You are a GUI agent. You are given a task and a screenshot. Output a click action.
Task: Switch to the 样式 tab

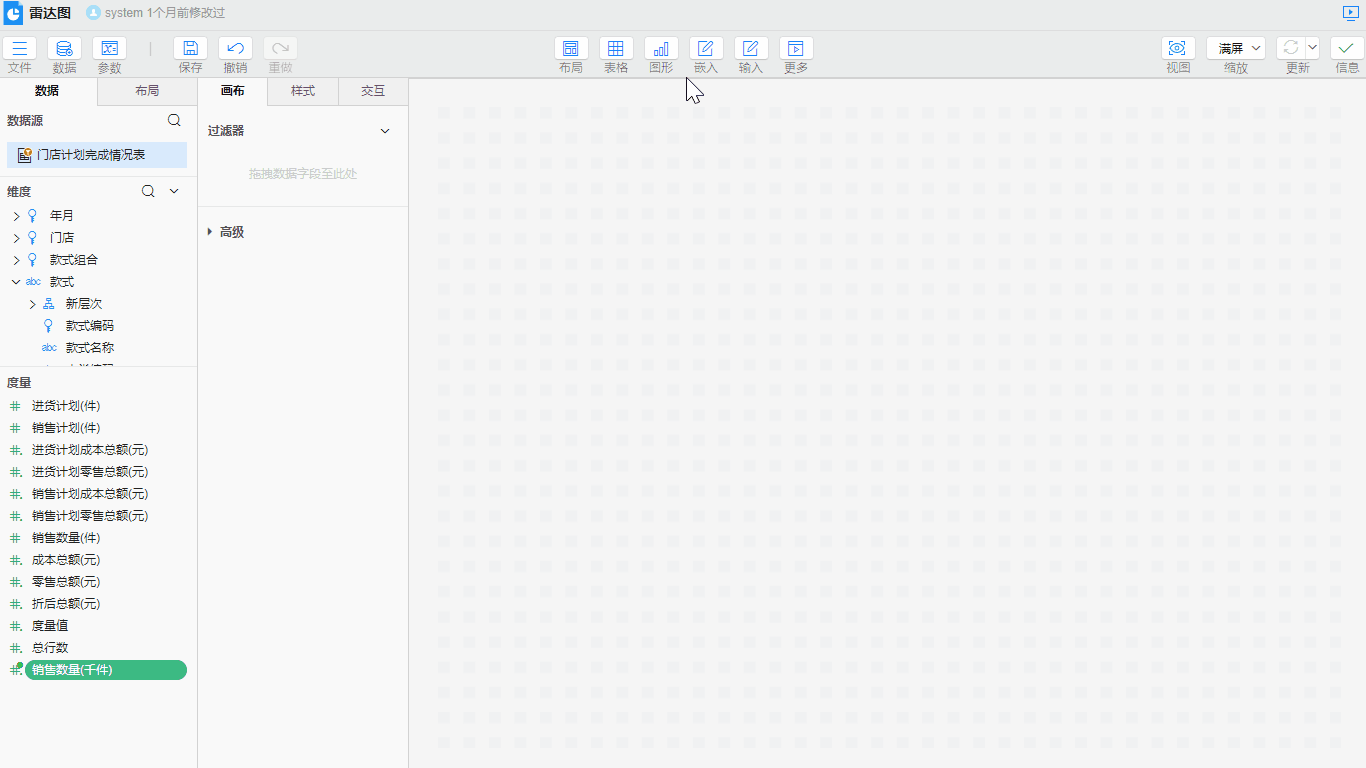(x=303, y=91)
